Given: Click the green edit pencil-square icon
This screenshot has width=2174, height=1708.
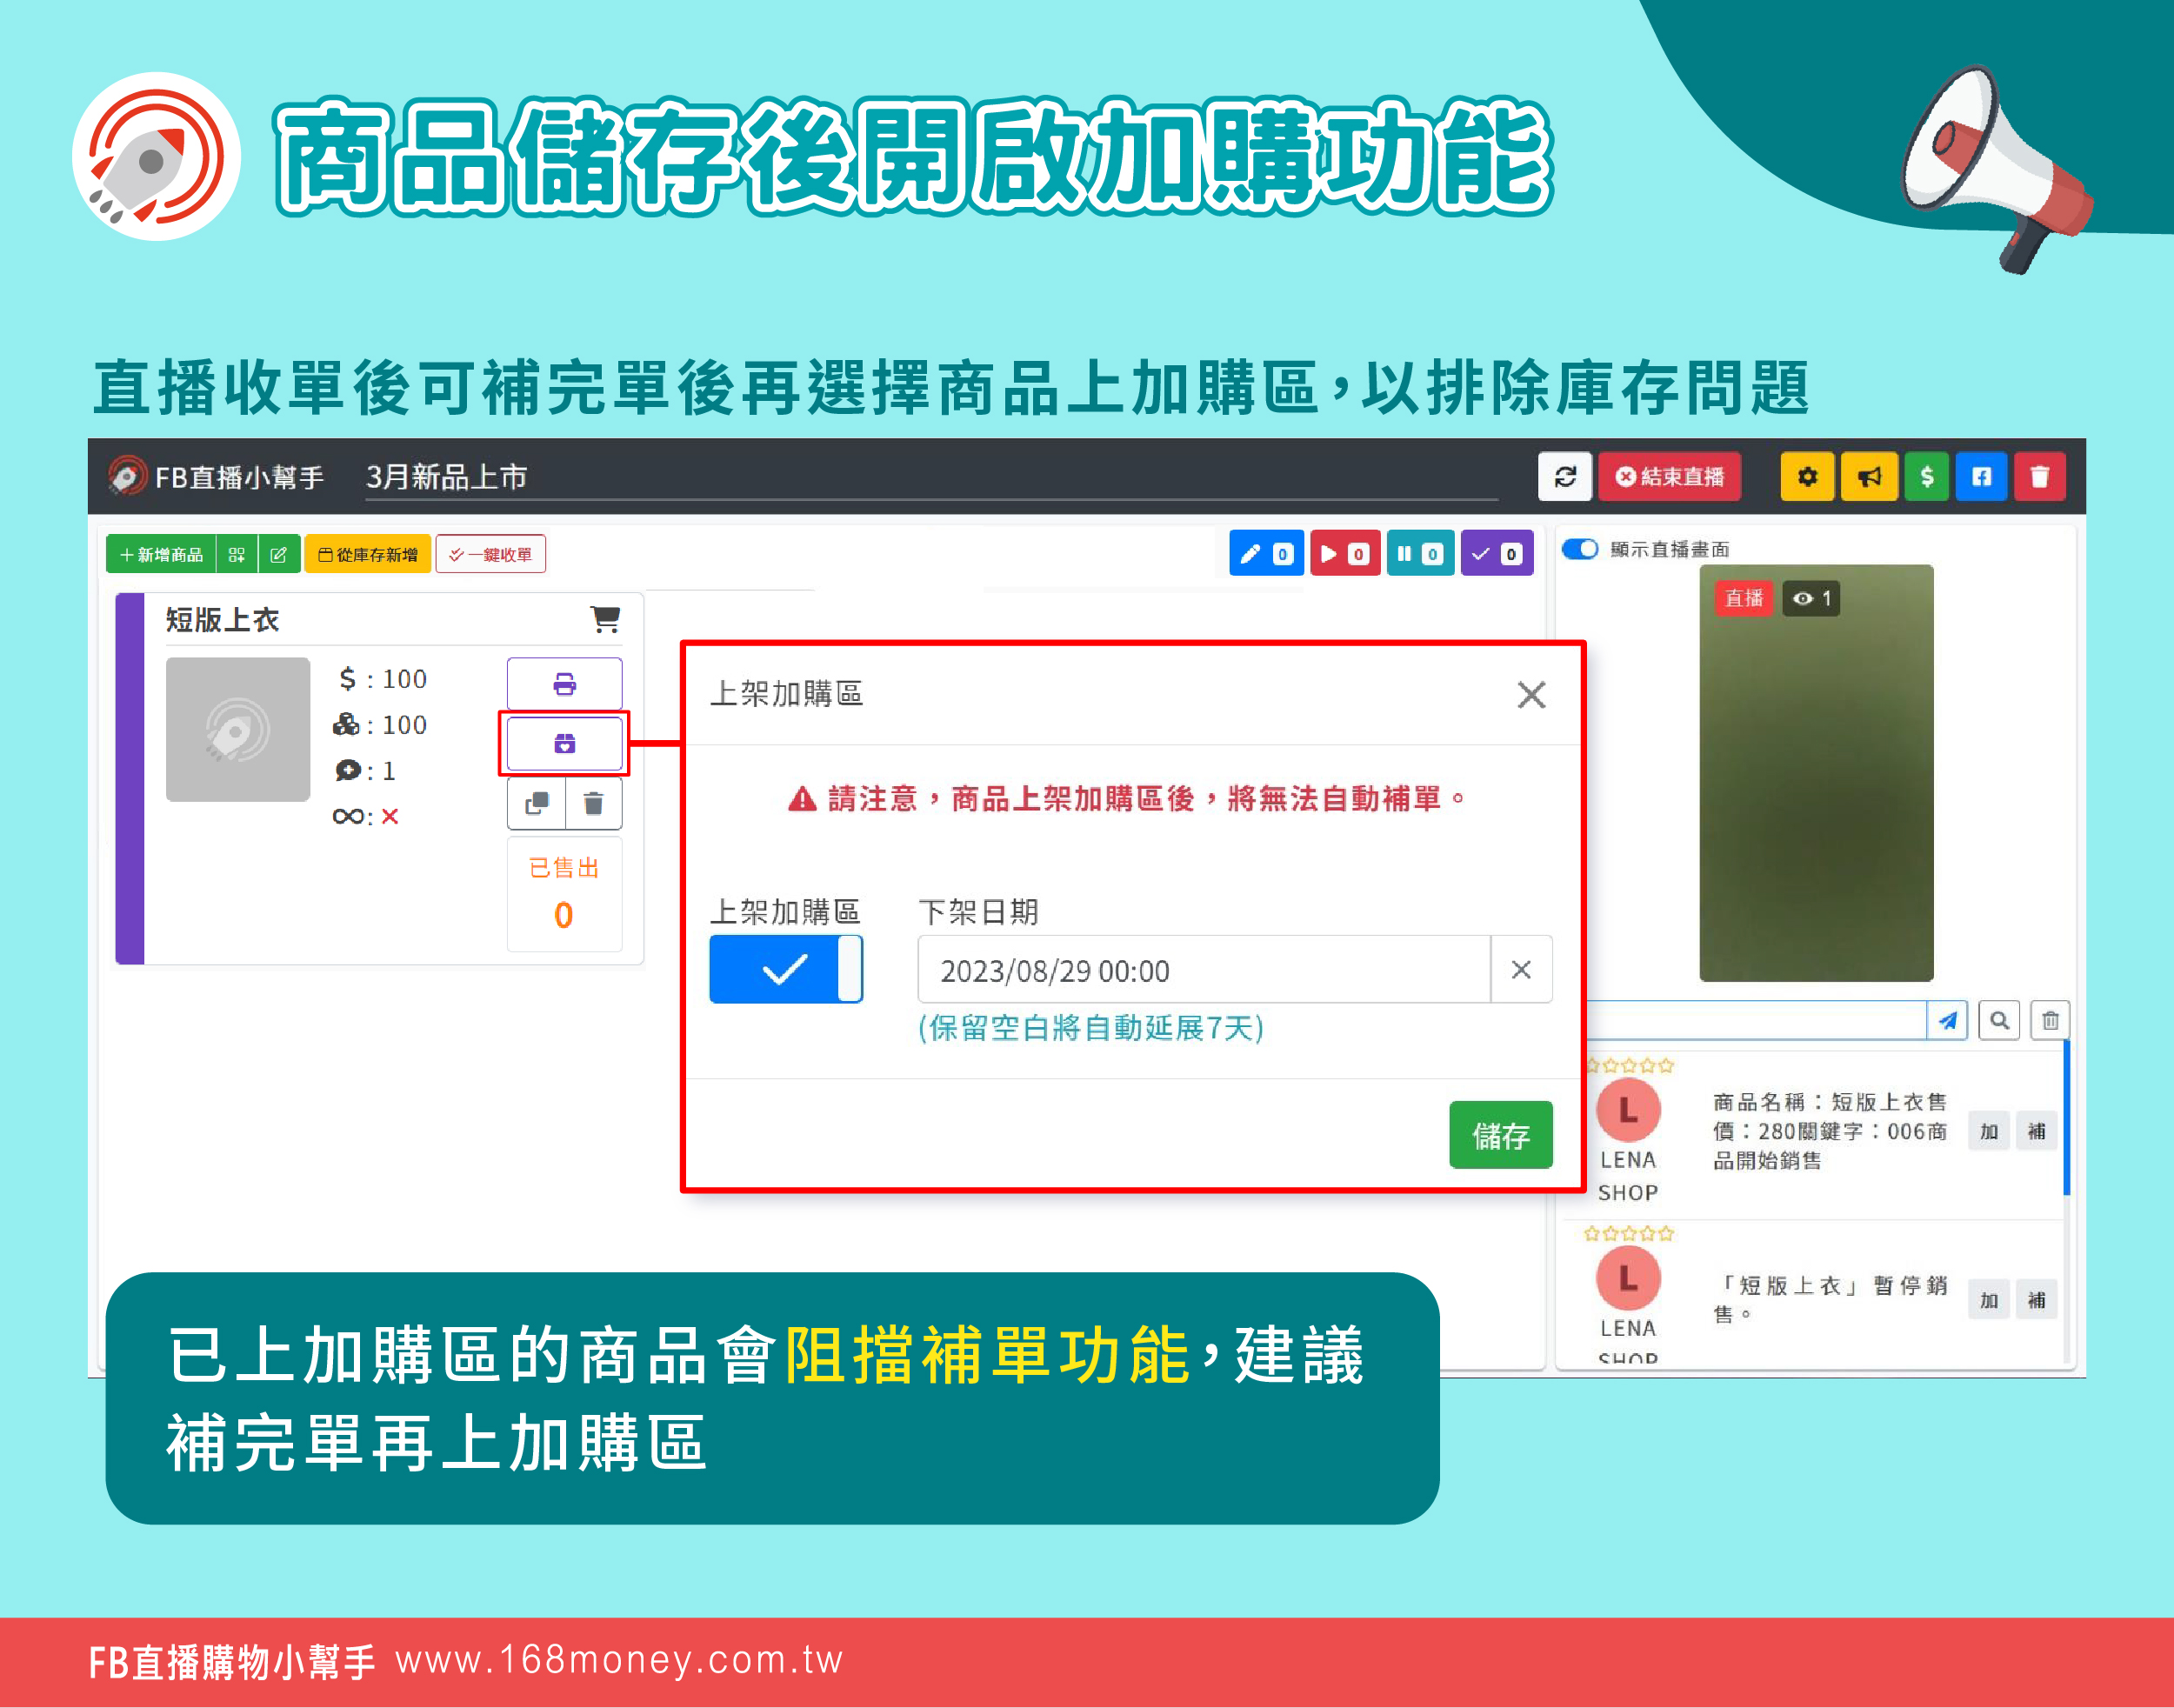Looking at the screenshot, I should (x=279, y=554).
